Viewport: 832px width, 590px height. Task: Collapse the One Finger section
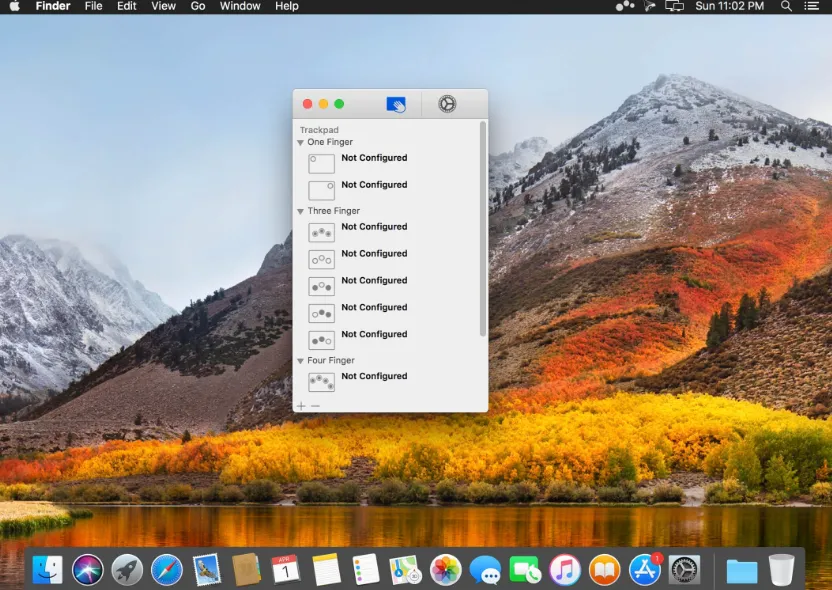tap(300, 142)
